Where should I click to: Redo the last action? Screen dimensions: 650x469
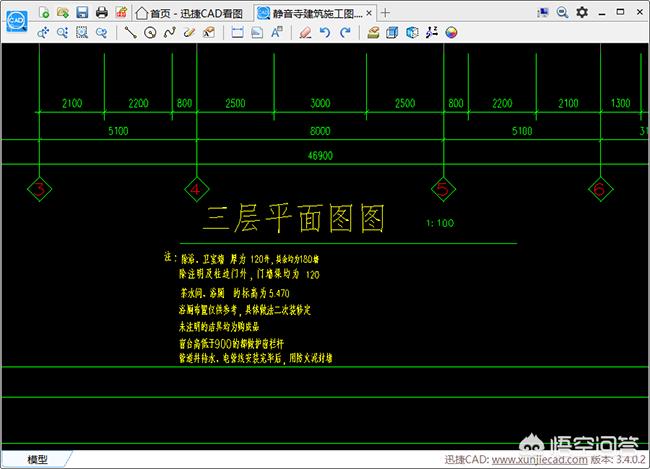345,32
